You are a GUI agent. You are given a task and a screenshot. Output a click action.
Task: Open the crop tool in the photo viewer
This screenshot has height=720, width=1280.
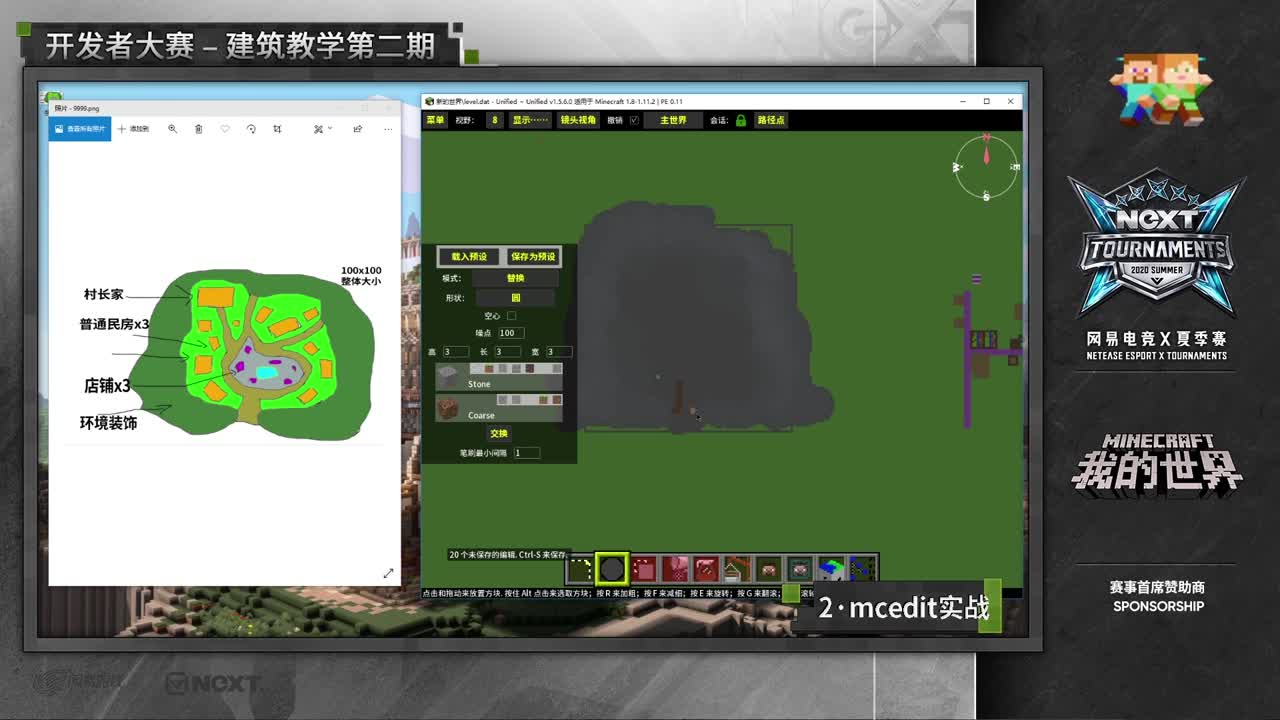tap(277, 129)
